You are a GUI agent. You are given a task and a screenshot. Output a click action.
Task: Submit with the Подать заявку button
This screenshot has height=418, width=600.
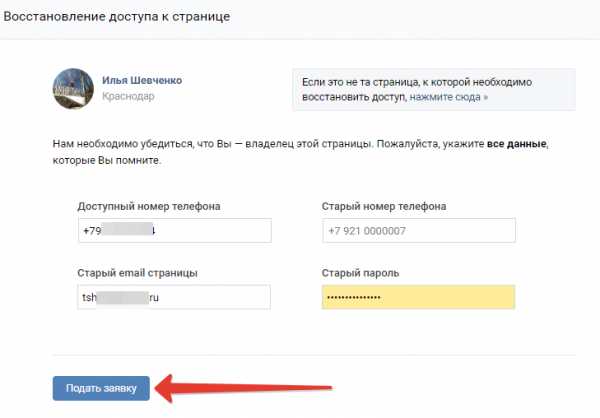[x=101, y=388]
